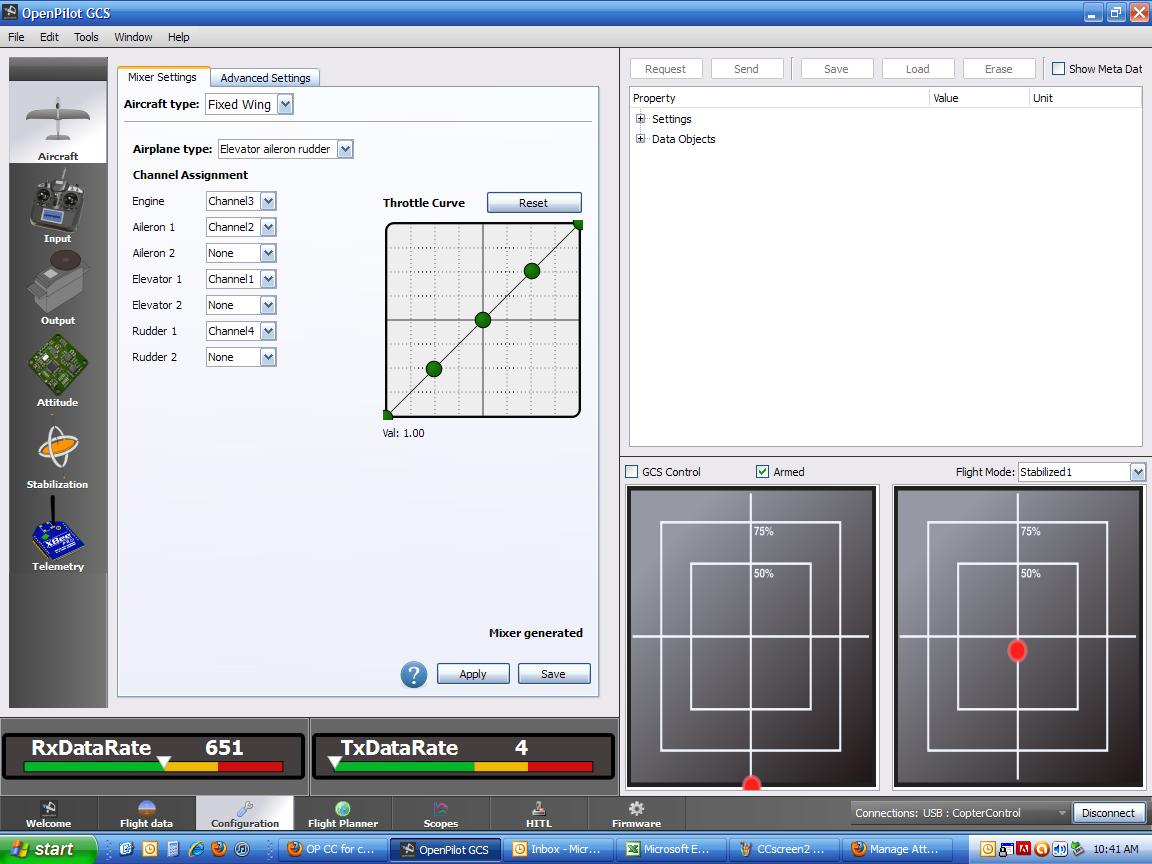Open the Tools menu
Screen dimensions: 1152x864
point(86,37)
